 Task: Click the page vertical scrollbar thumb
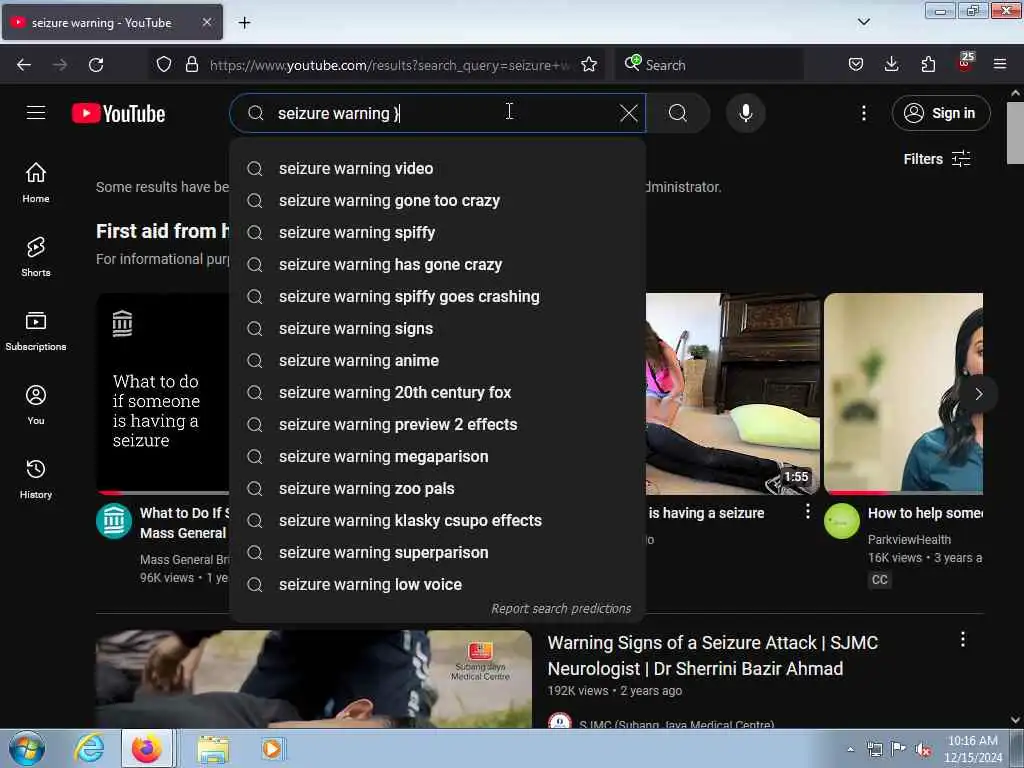coord(1015,133)
